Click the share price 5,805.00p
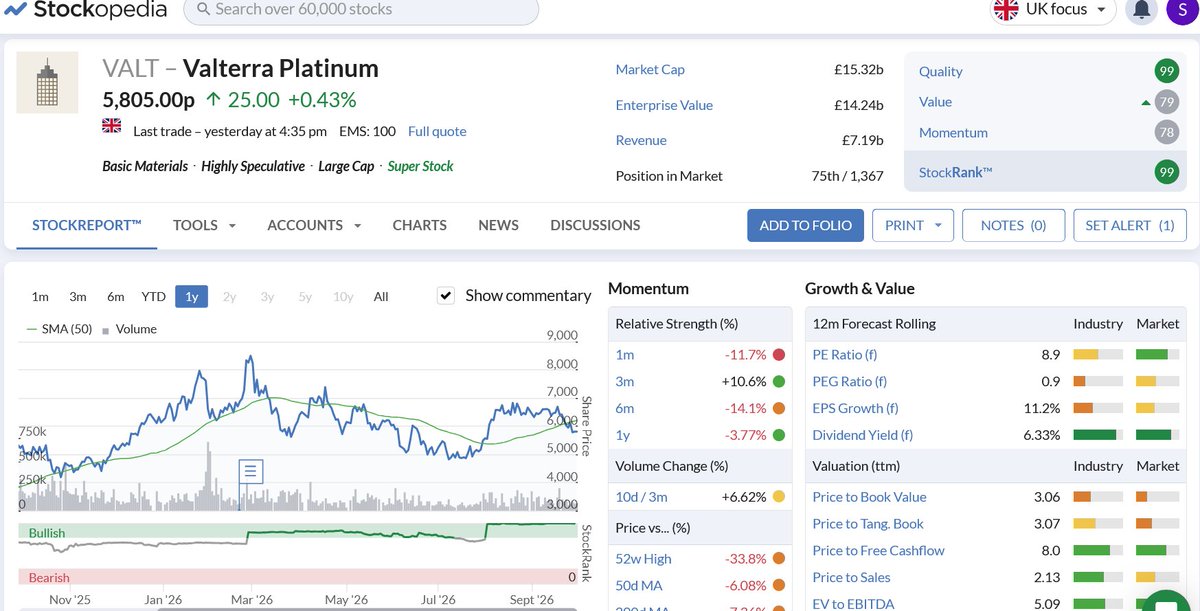Screen dimensions: 1200x611 [x=148, y=100]
